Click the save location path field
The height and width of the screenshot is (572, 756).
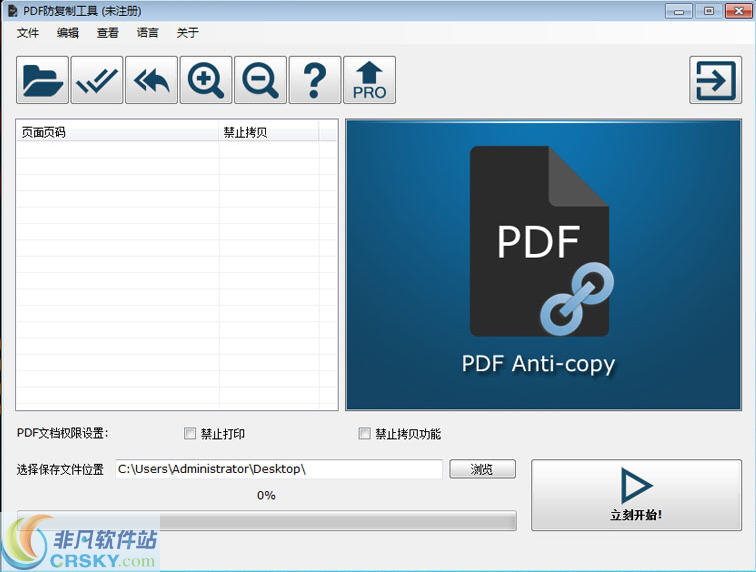(x=279, y=469)
